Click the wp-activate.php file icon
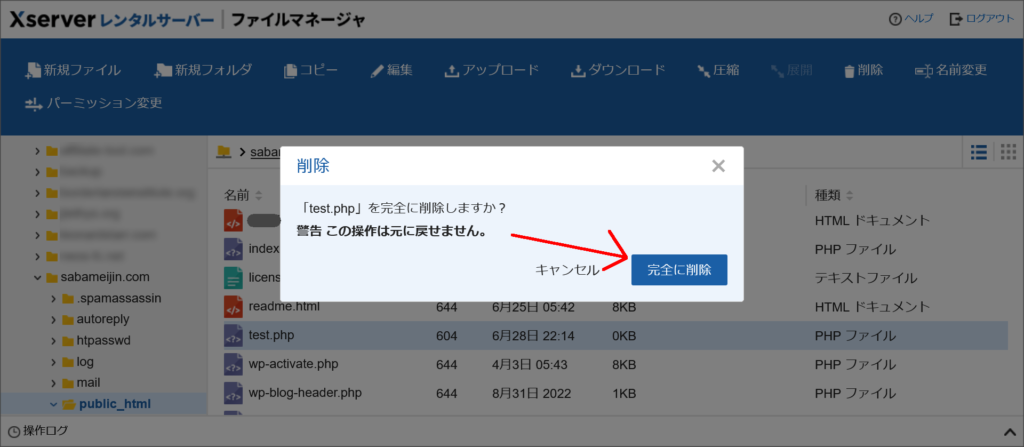 pos(233,364)
